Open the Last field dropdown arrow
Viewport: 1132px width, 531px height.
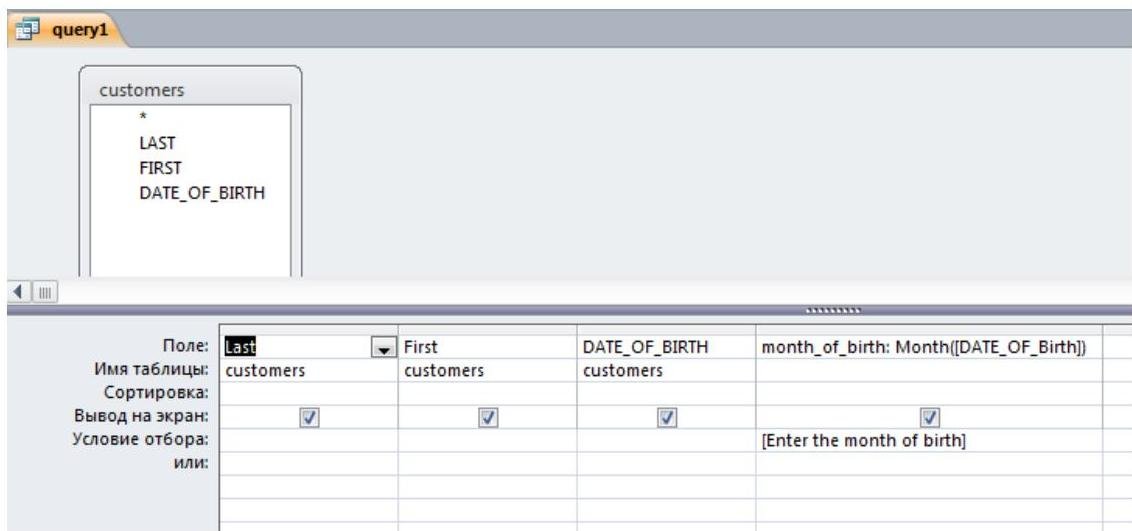coord(383,349)
